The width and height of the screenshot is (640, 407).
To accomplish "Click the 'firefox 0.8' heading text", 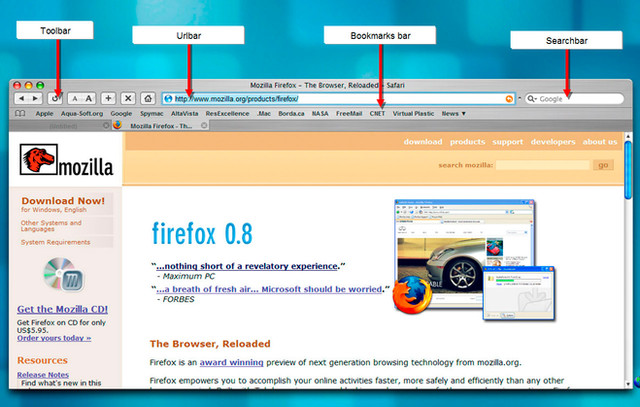I will (x=202, y=233).
